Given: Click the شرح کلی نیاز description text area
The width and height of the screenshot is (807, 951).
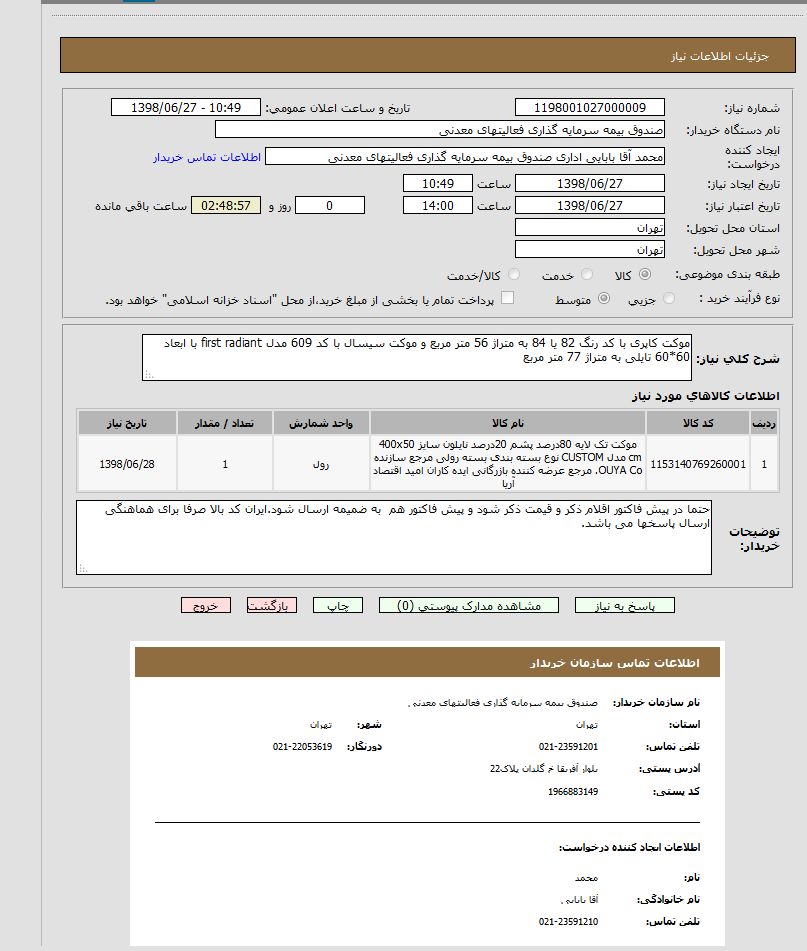Looking at the screenshot, I should click(x=417, y=357).
